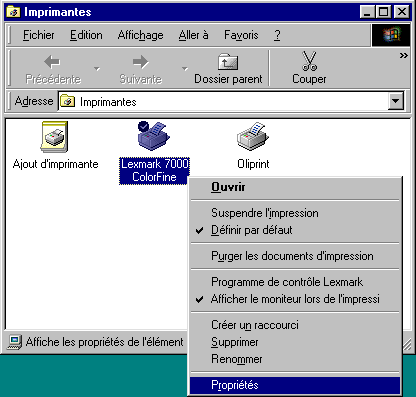The height and width of the screenshot is (397, 416).
Task: Click the Dossier parent toolbar button
Action: coord(228,68)
